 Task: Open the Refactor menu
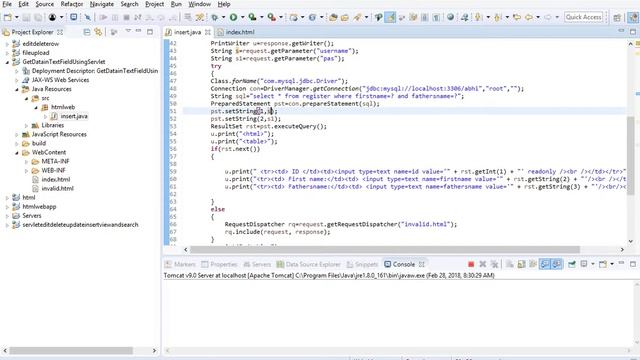(x=72, y=4)
